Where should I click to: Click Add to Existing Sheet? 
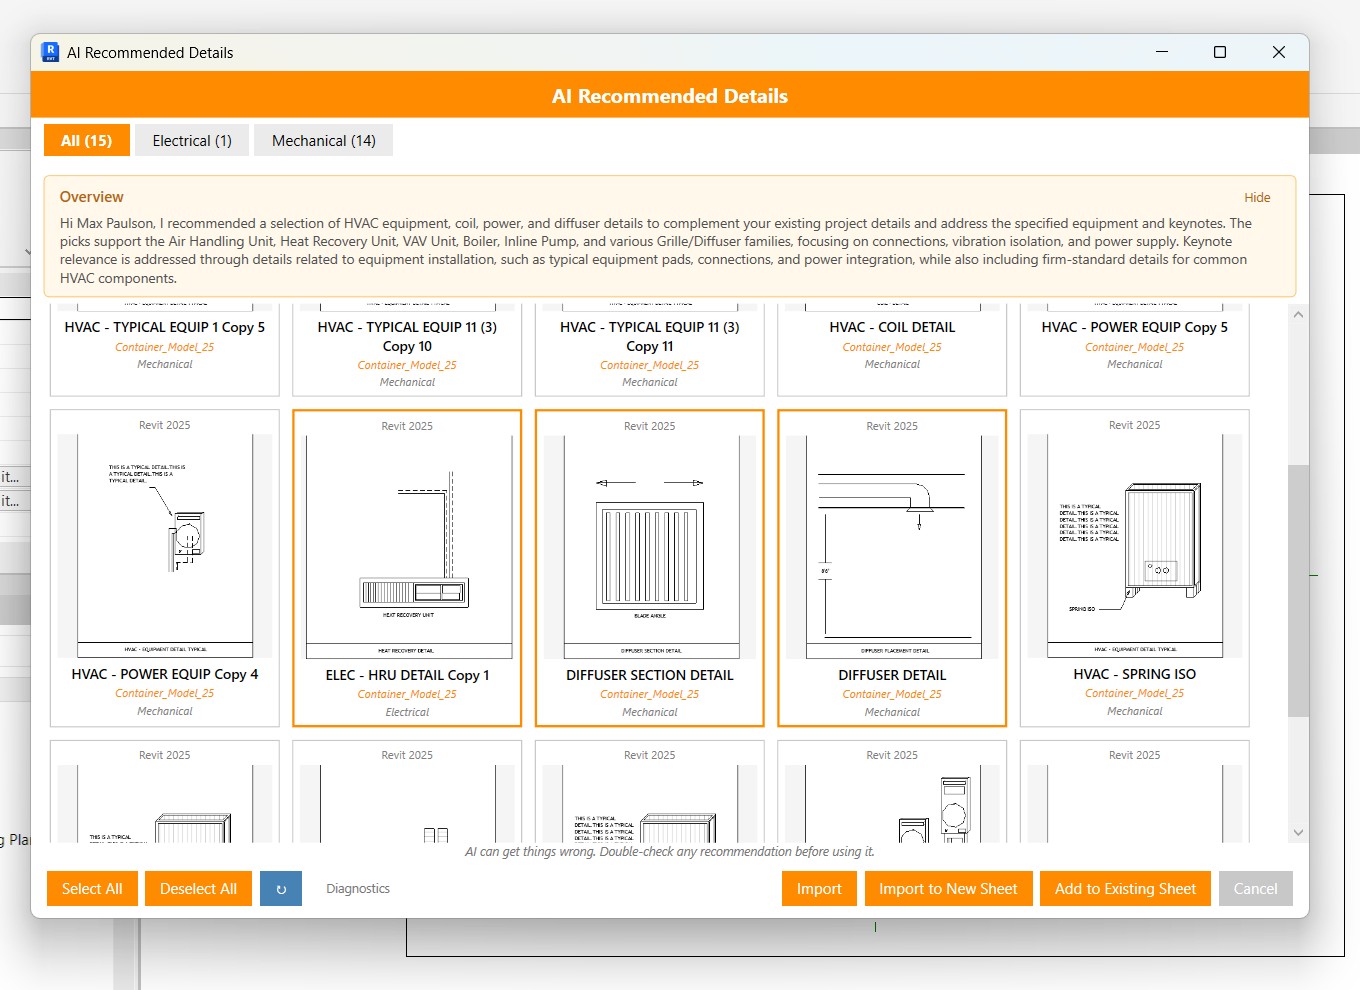[1125, 889]
